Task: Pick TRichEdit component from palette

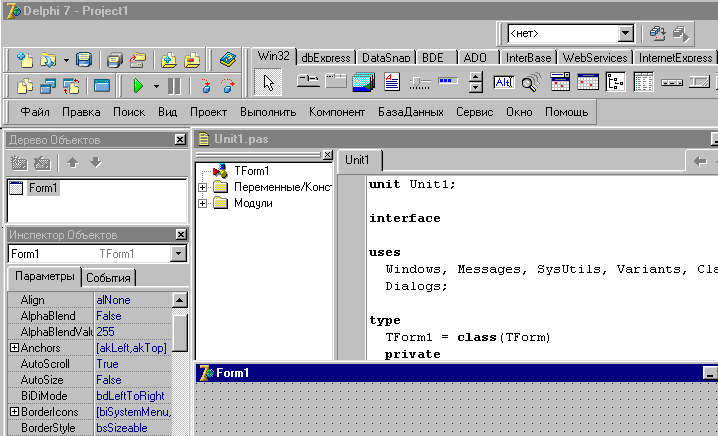Action: click(392, 82)
